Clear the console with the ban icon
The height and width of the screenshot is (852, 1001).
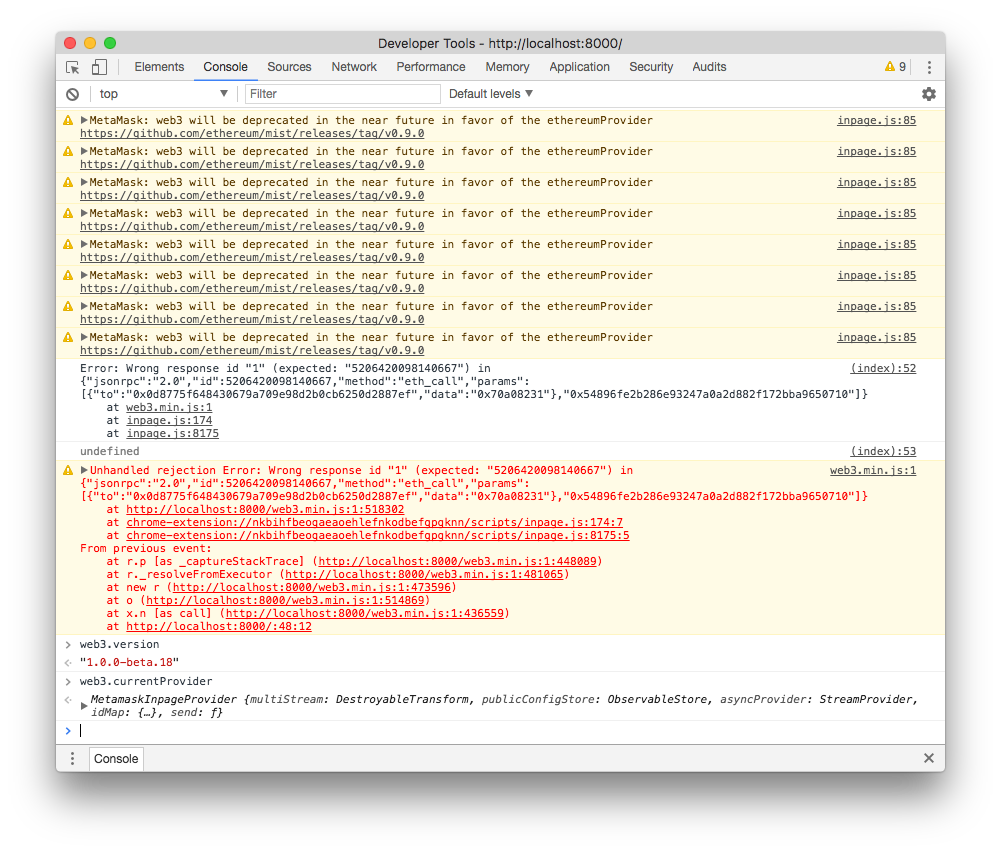73,94
